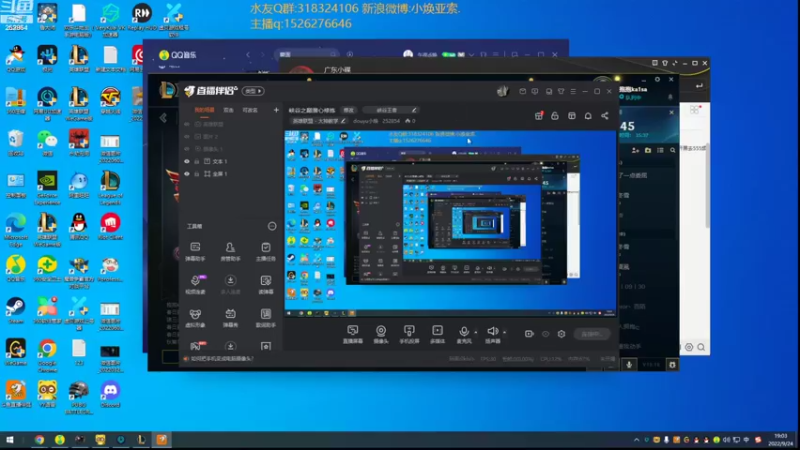Select 全屏 1 source row
The height and width of the screenshot is (450, 800).
click(x=231, y=174)
